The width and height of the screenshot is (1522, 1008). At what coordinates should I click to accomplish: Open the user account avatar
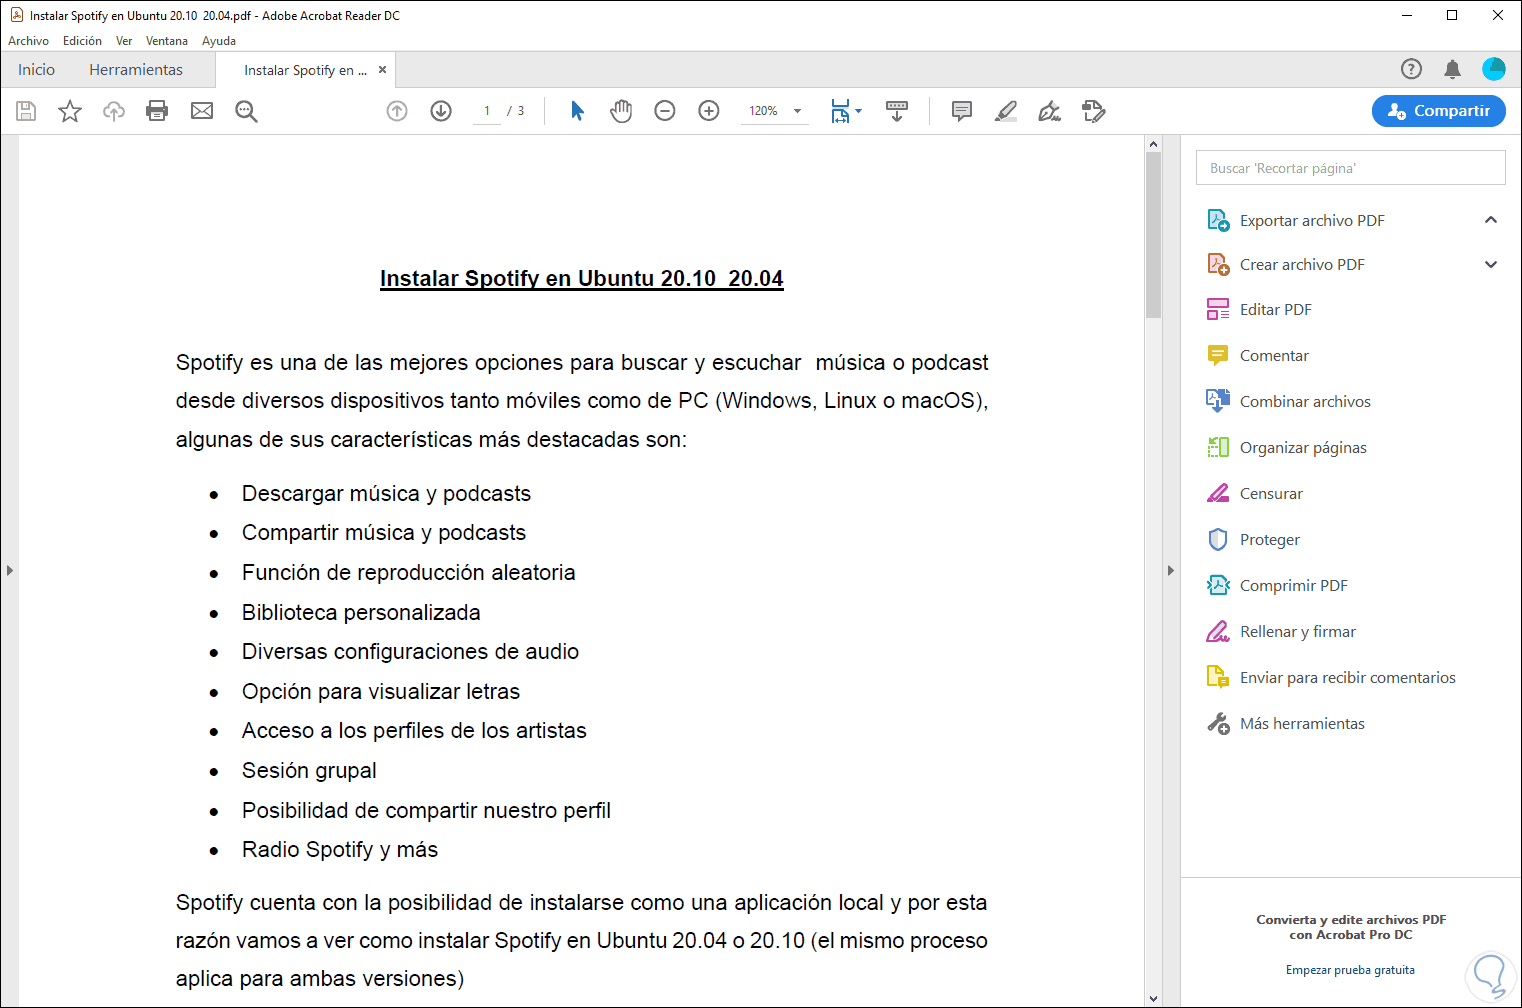(1494, 68)
